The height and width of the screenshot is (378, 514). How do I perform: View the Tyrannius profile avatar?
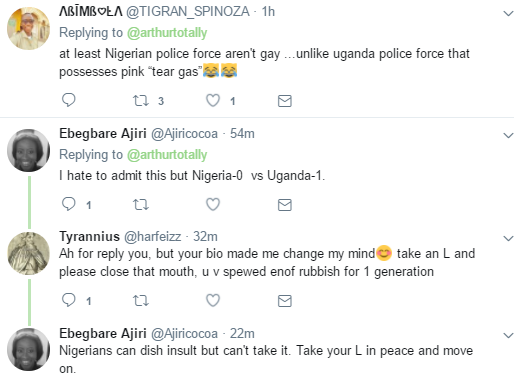pos(29,253)
